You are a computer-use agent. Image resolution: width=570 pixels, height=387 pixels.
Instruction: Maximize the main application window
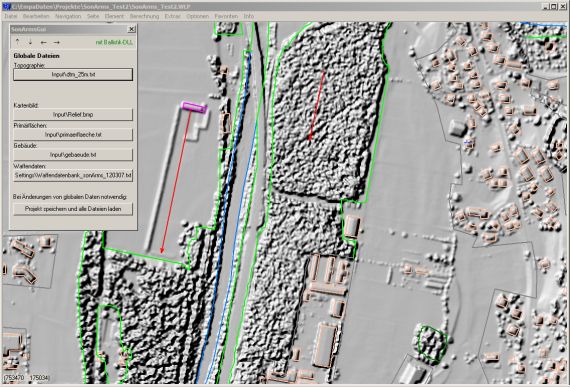pos(553,6)
